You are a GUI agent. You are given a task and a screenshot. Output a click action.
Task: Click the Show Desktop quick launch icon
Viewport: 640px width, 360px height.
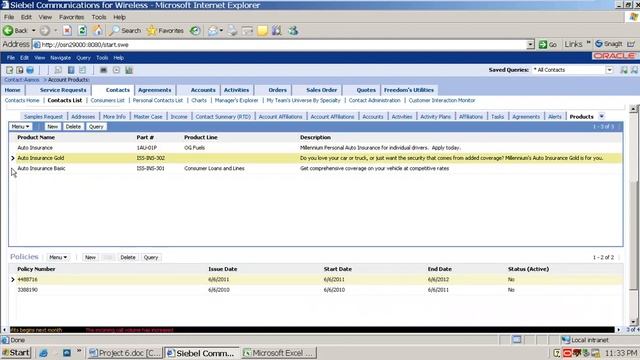pyautogui.click(x=67, y=353)
